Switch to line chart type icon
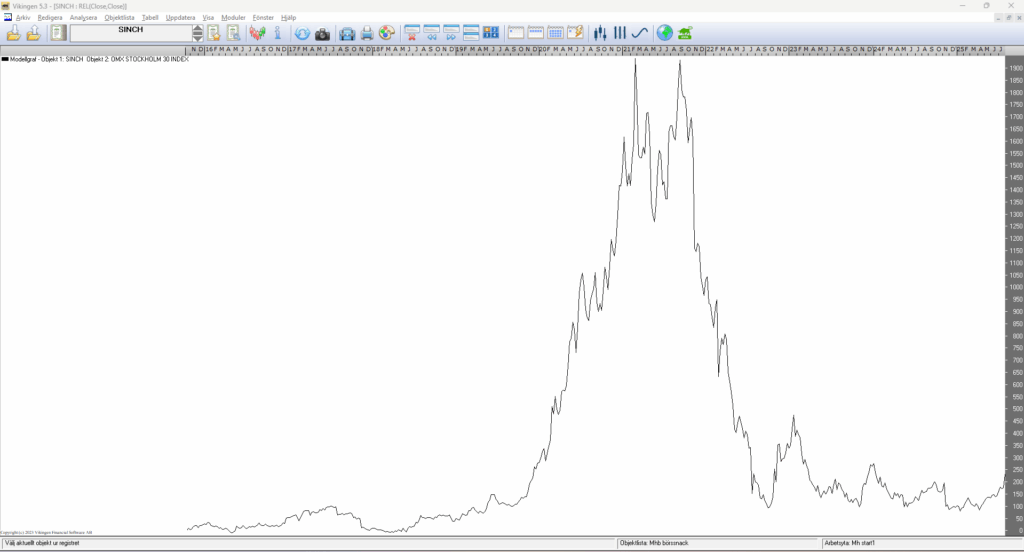The height and width of the screenshot is (552, 1024). point(639,33)
